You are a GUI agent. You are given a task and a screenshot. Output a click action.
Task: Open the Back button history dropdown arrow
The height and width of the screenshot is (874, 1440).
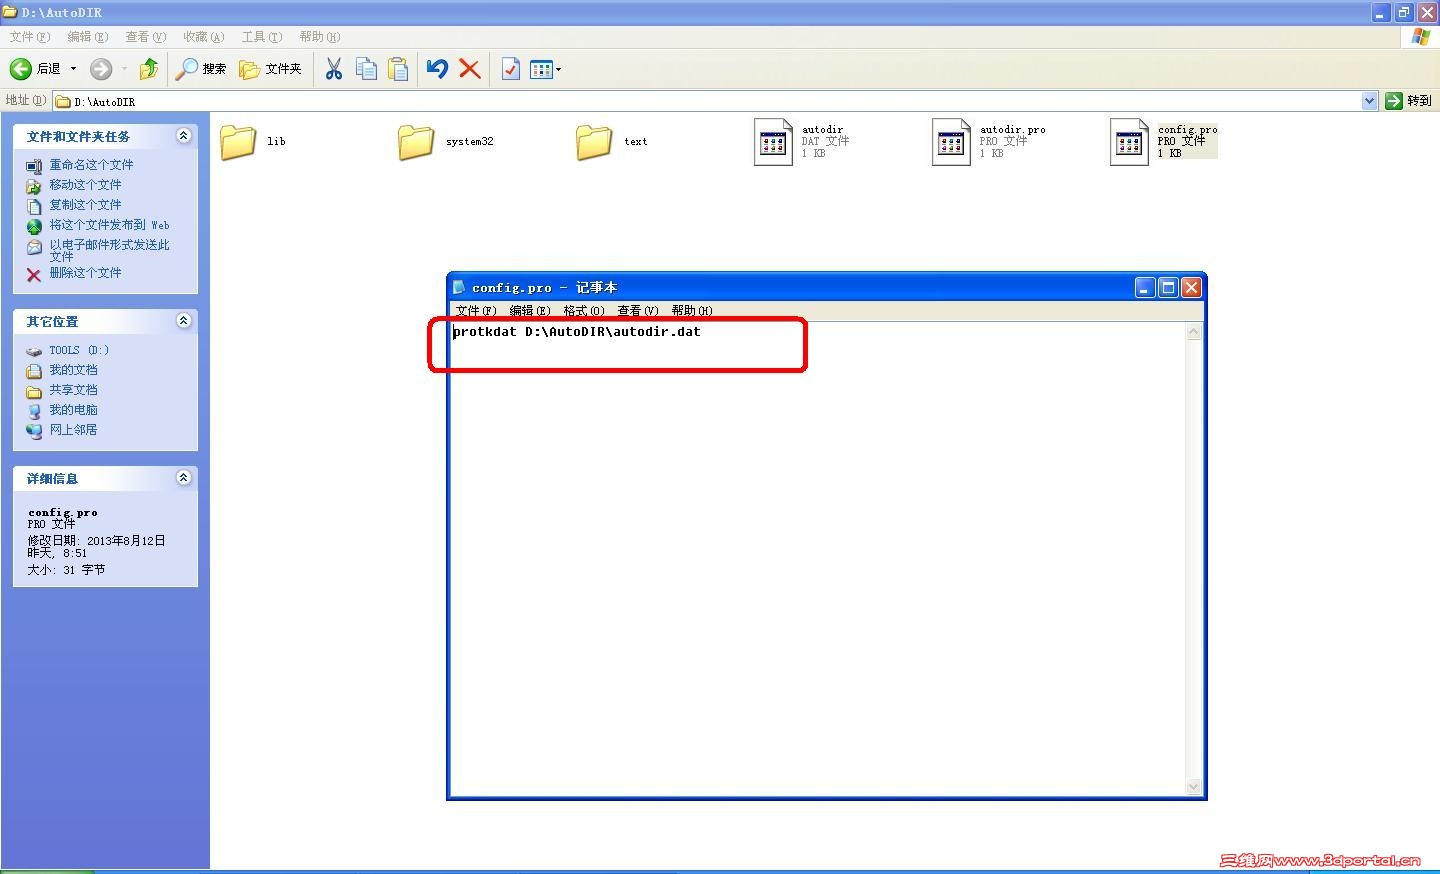(x=73, y=69)
